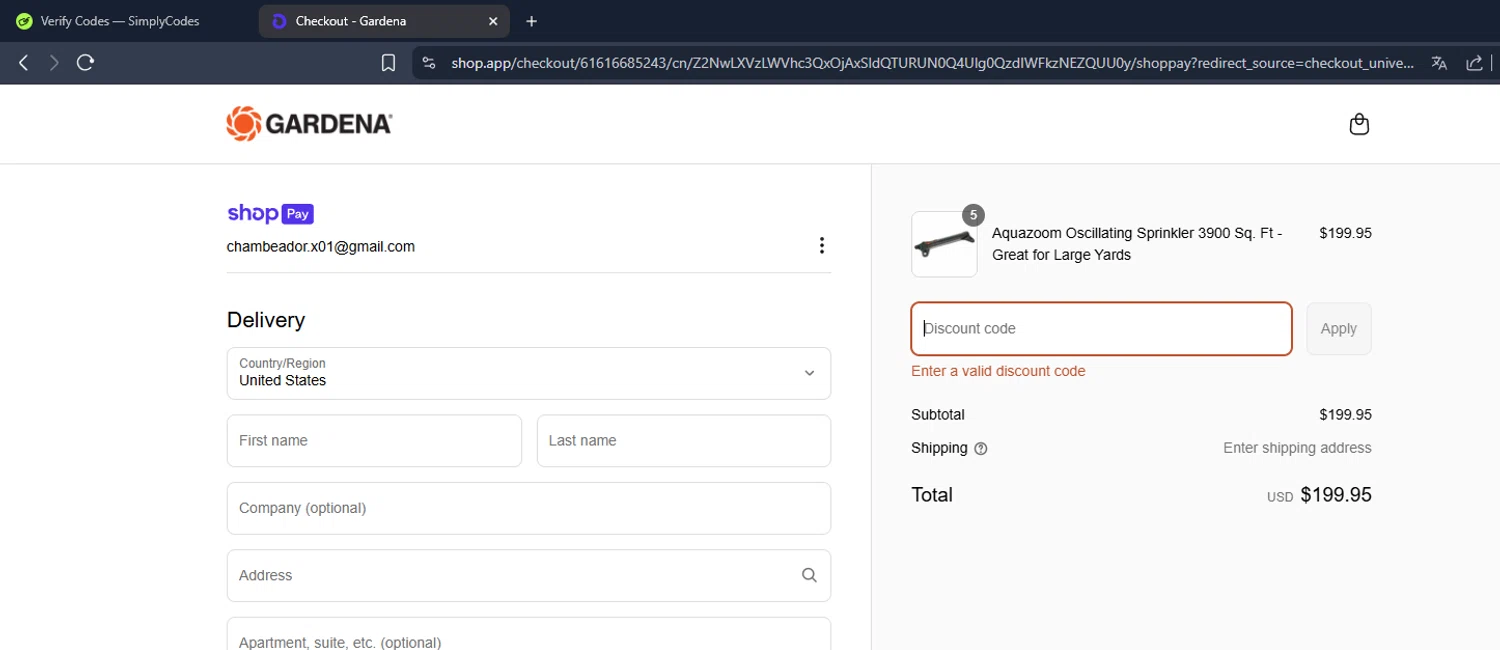Click the Apartment, suite, etc. field
Screen dimensions: 1500x650
click(529, 634)
